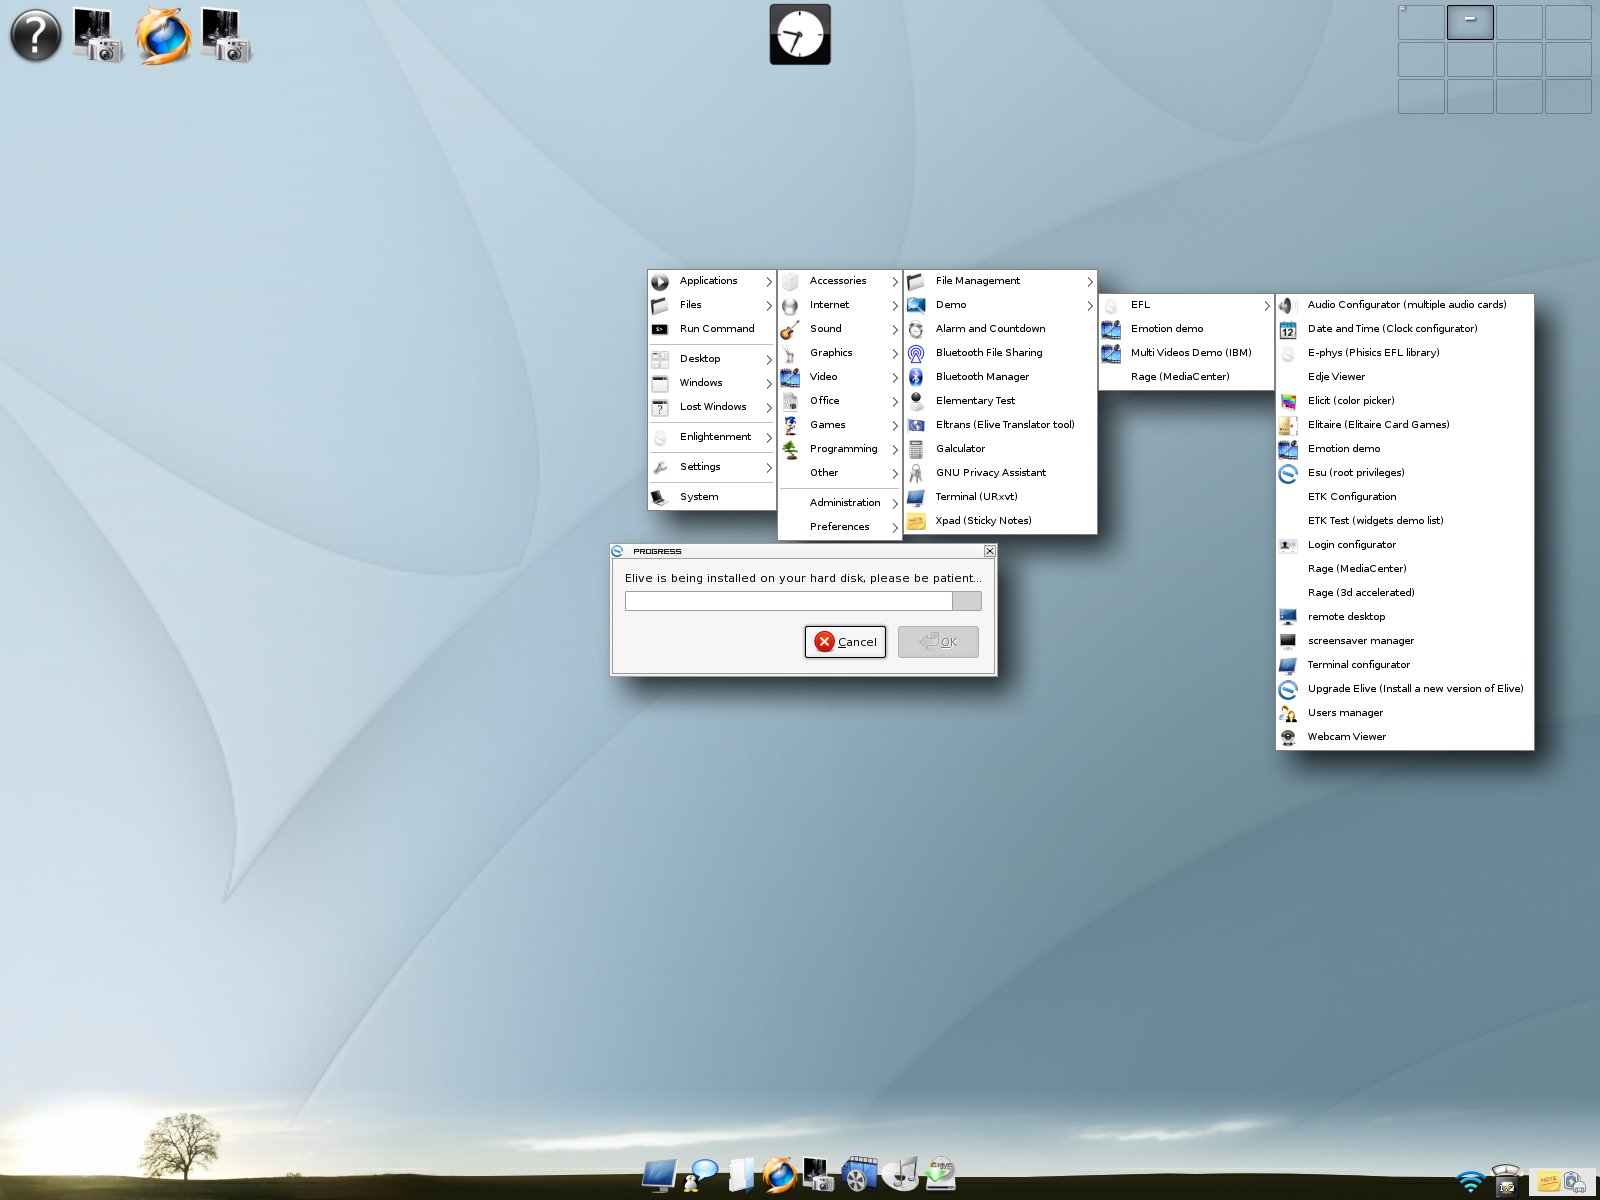This screenshot has width=1600, height=1200.
Task: Open Audio Configurator (multiple audio cards)
Action: click(1405, 305)
